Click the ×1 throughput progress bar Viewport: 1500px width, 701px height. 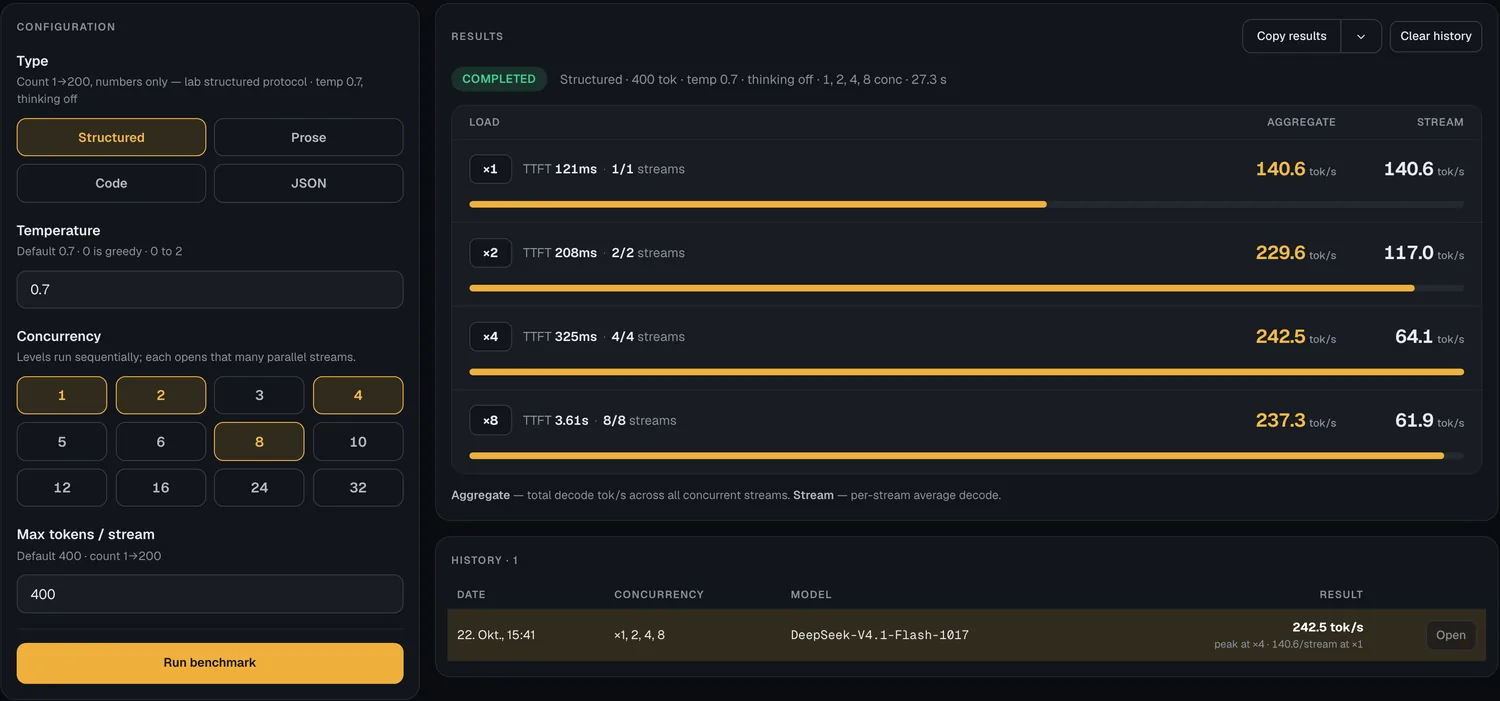click(966, 204)
